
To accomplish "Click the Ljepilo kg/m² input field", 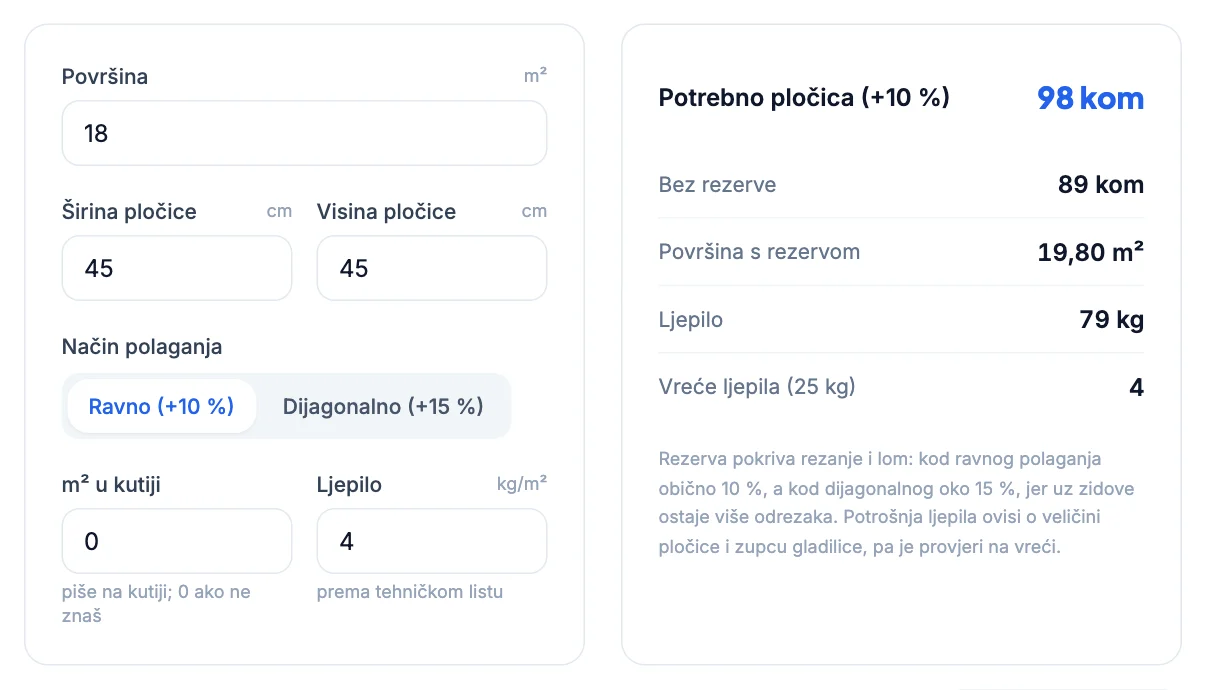I will click(x=432, y=541).
